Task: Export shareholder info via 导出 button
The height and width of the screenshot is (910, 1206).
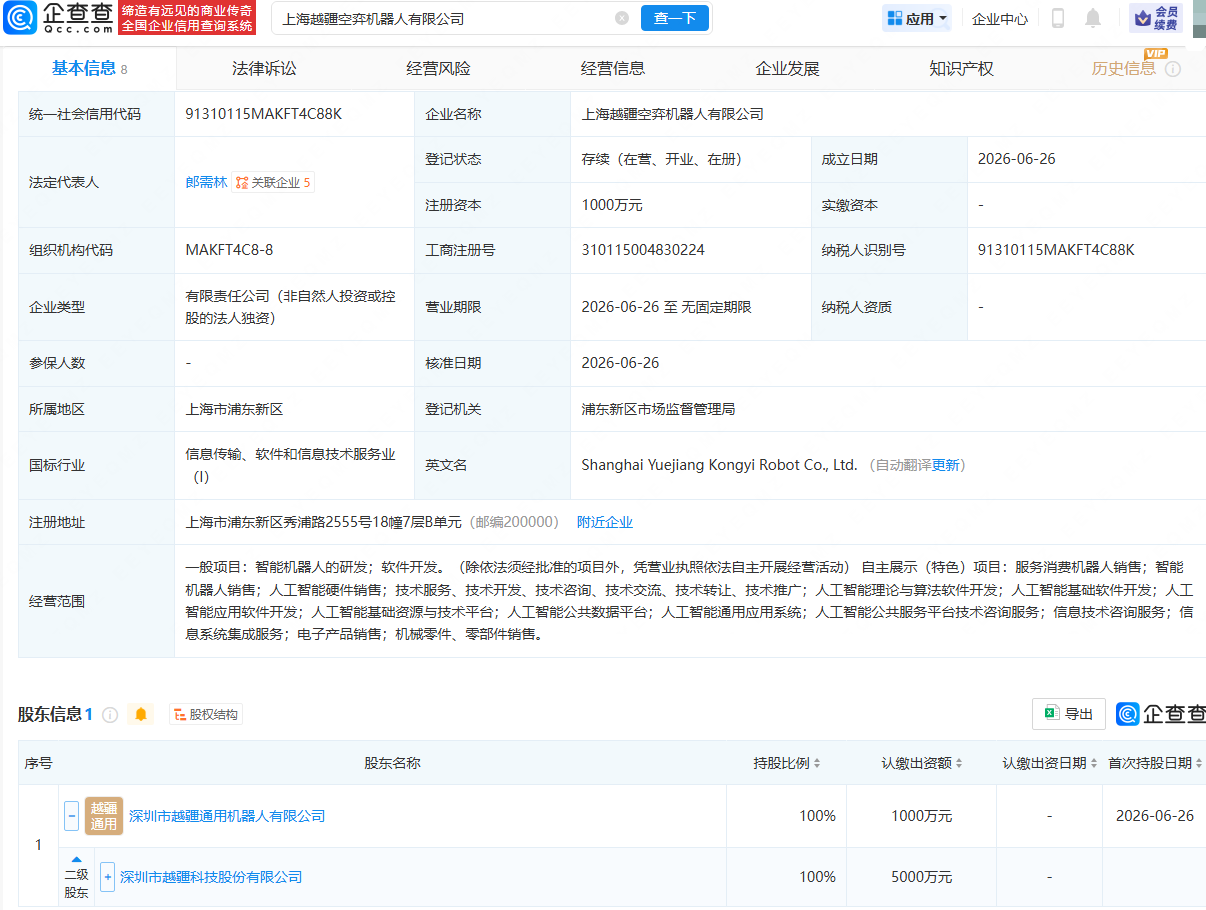Action: point(1068,713)
